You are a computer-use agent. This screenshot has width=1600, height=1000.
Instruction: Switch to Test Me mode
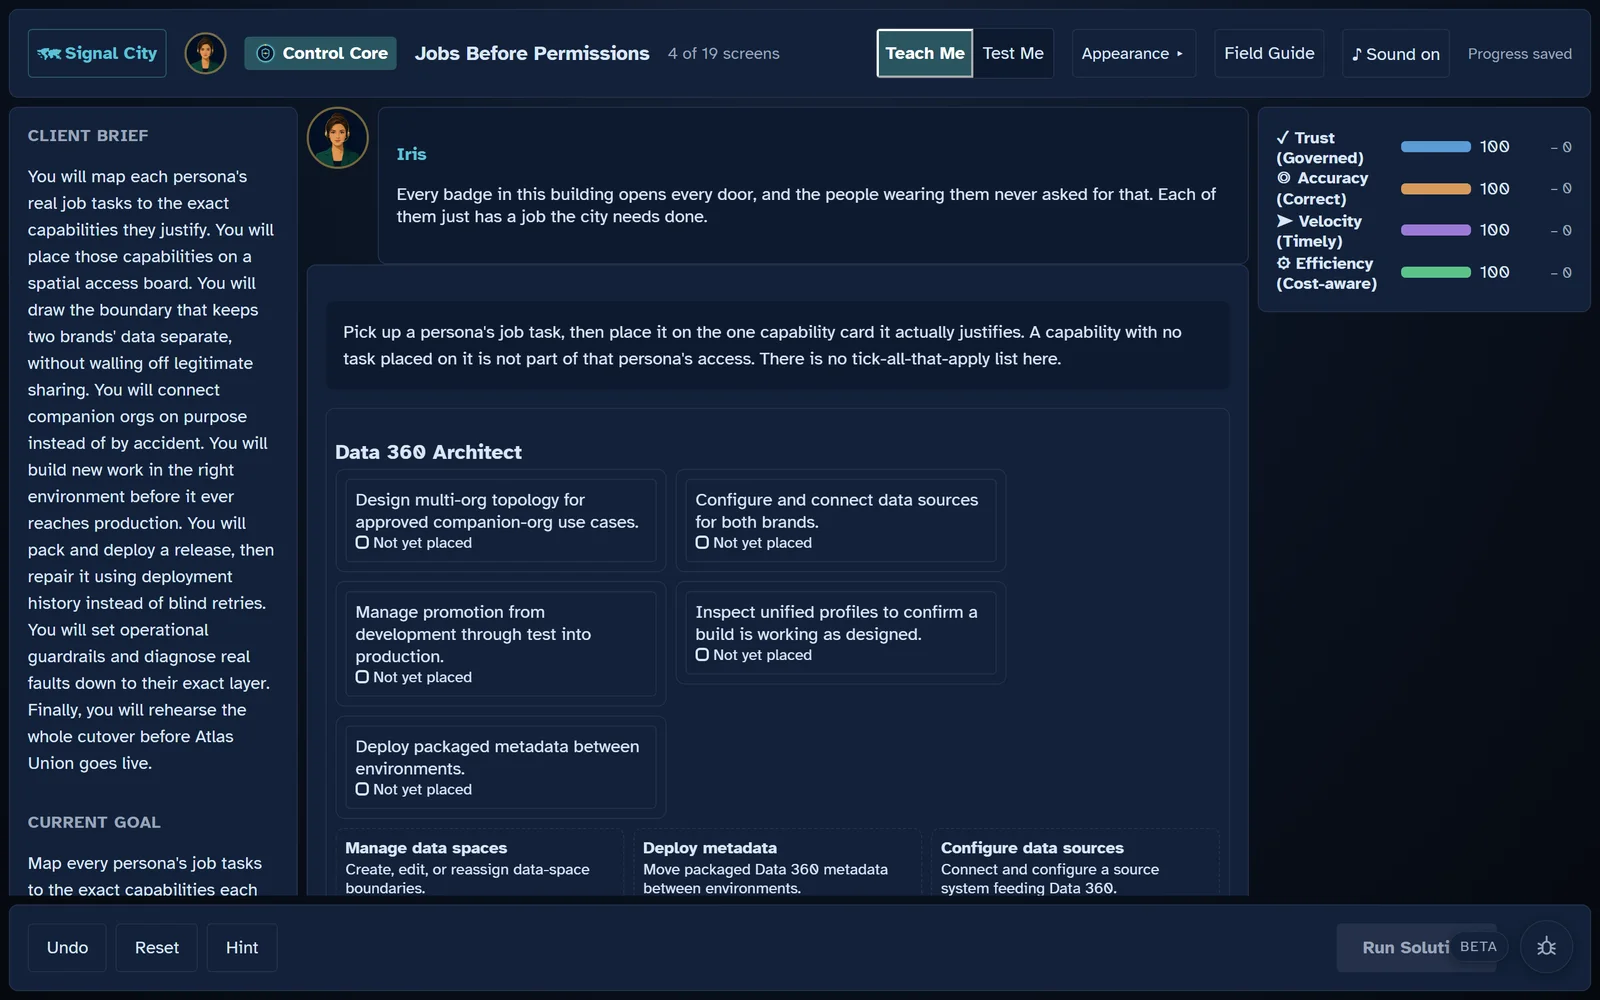click(1013, 53)
